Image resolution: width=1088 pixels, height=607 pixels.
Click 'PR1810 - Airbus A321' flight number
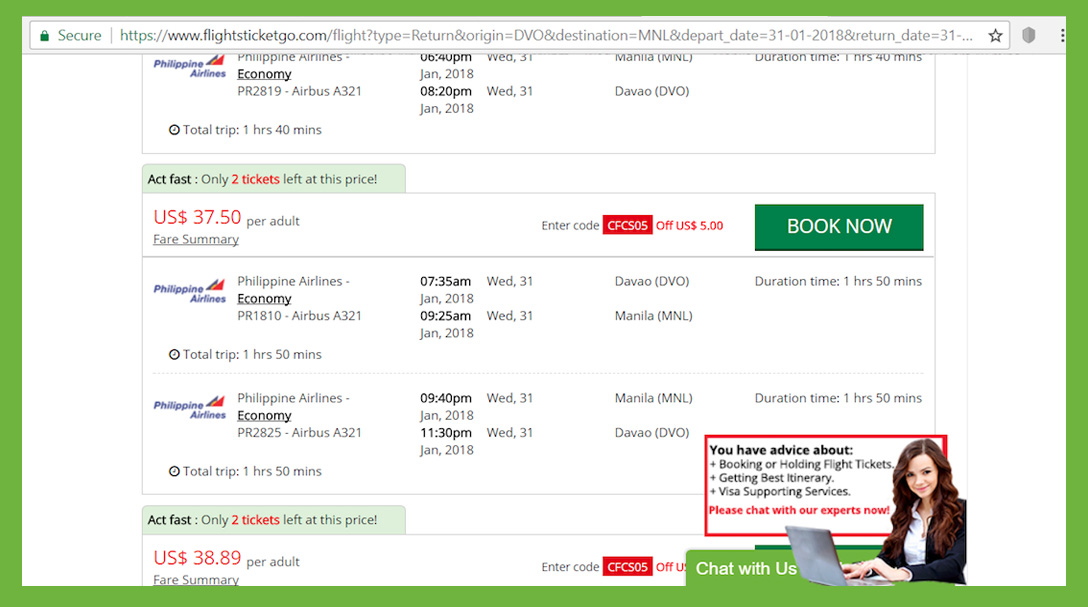(299, 316)
